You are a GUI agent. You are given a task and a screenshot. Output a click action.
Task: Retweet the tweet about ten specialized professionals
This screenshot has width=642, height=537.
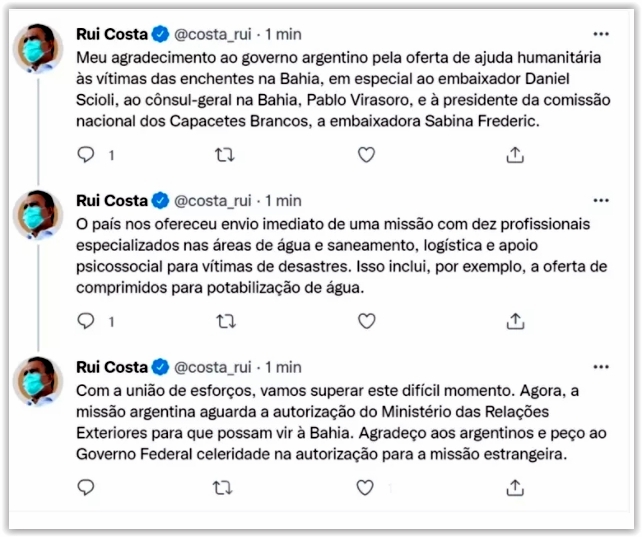pos(225,321)
